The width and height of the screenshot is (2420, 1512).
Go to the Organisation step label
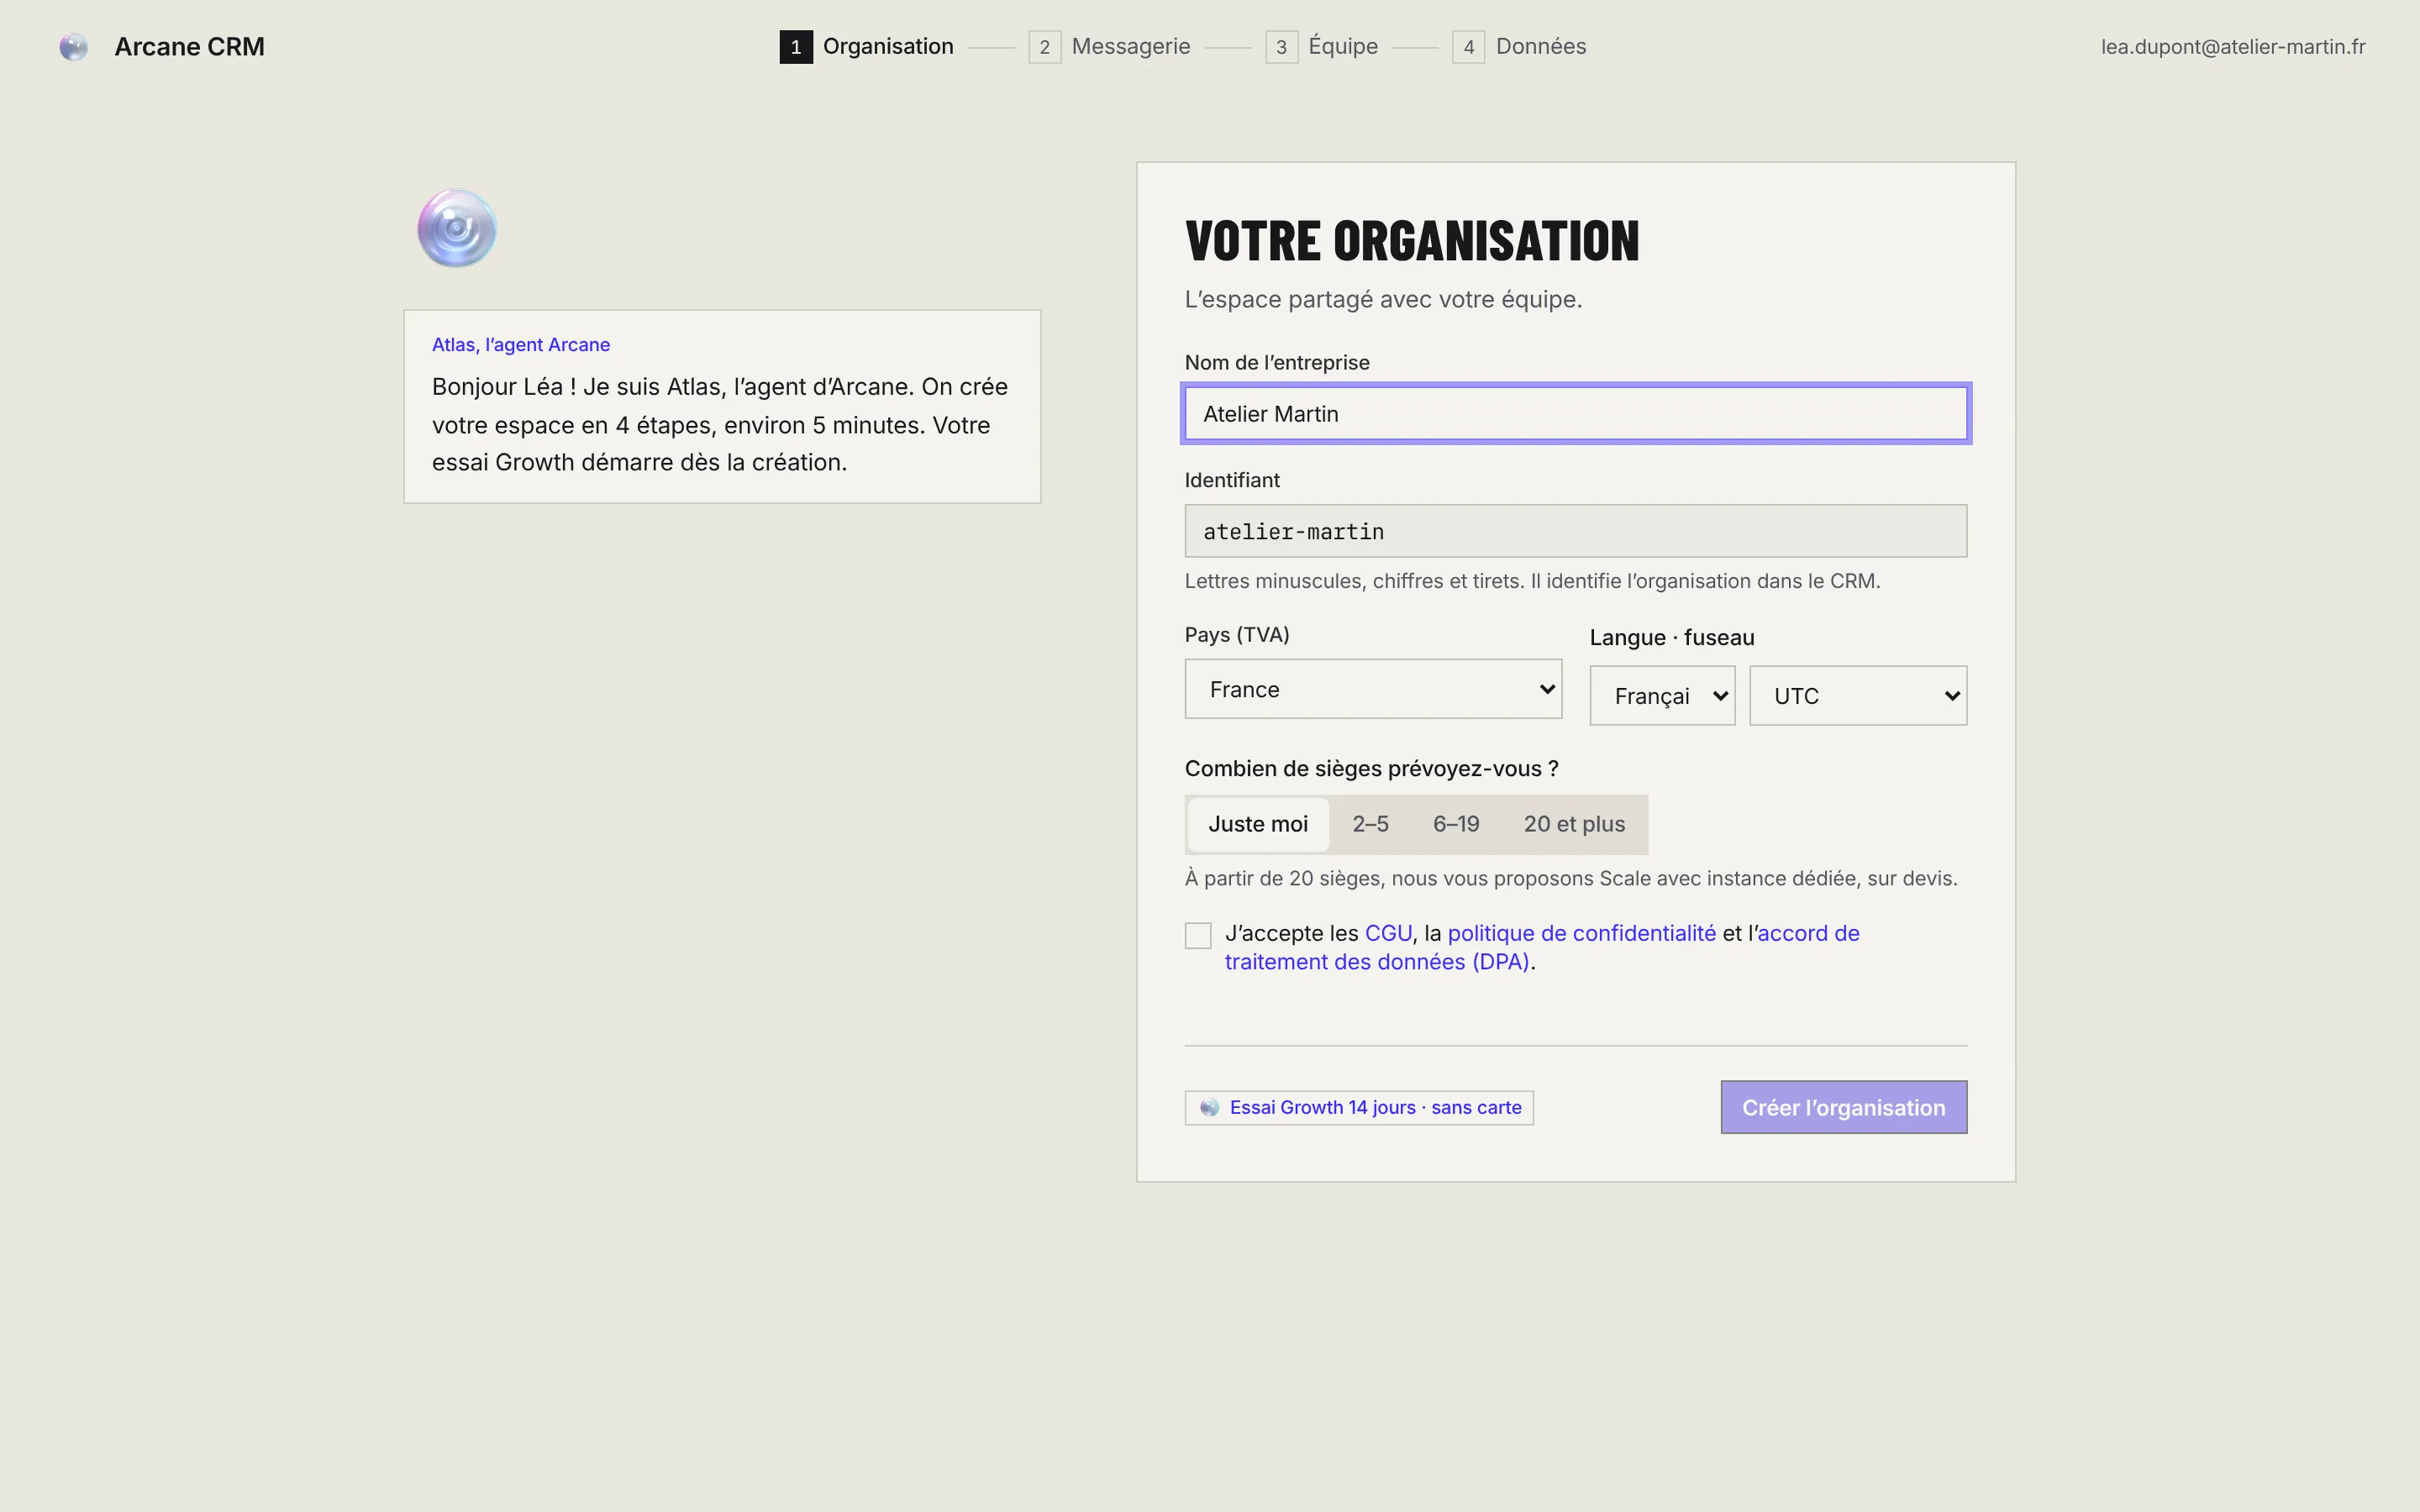tap(888, 47)
